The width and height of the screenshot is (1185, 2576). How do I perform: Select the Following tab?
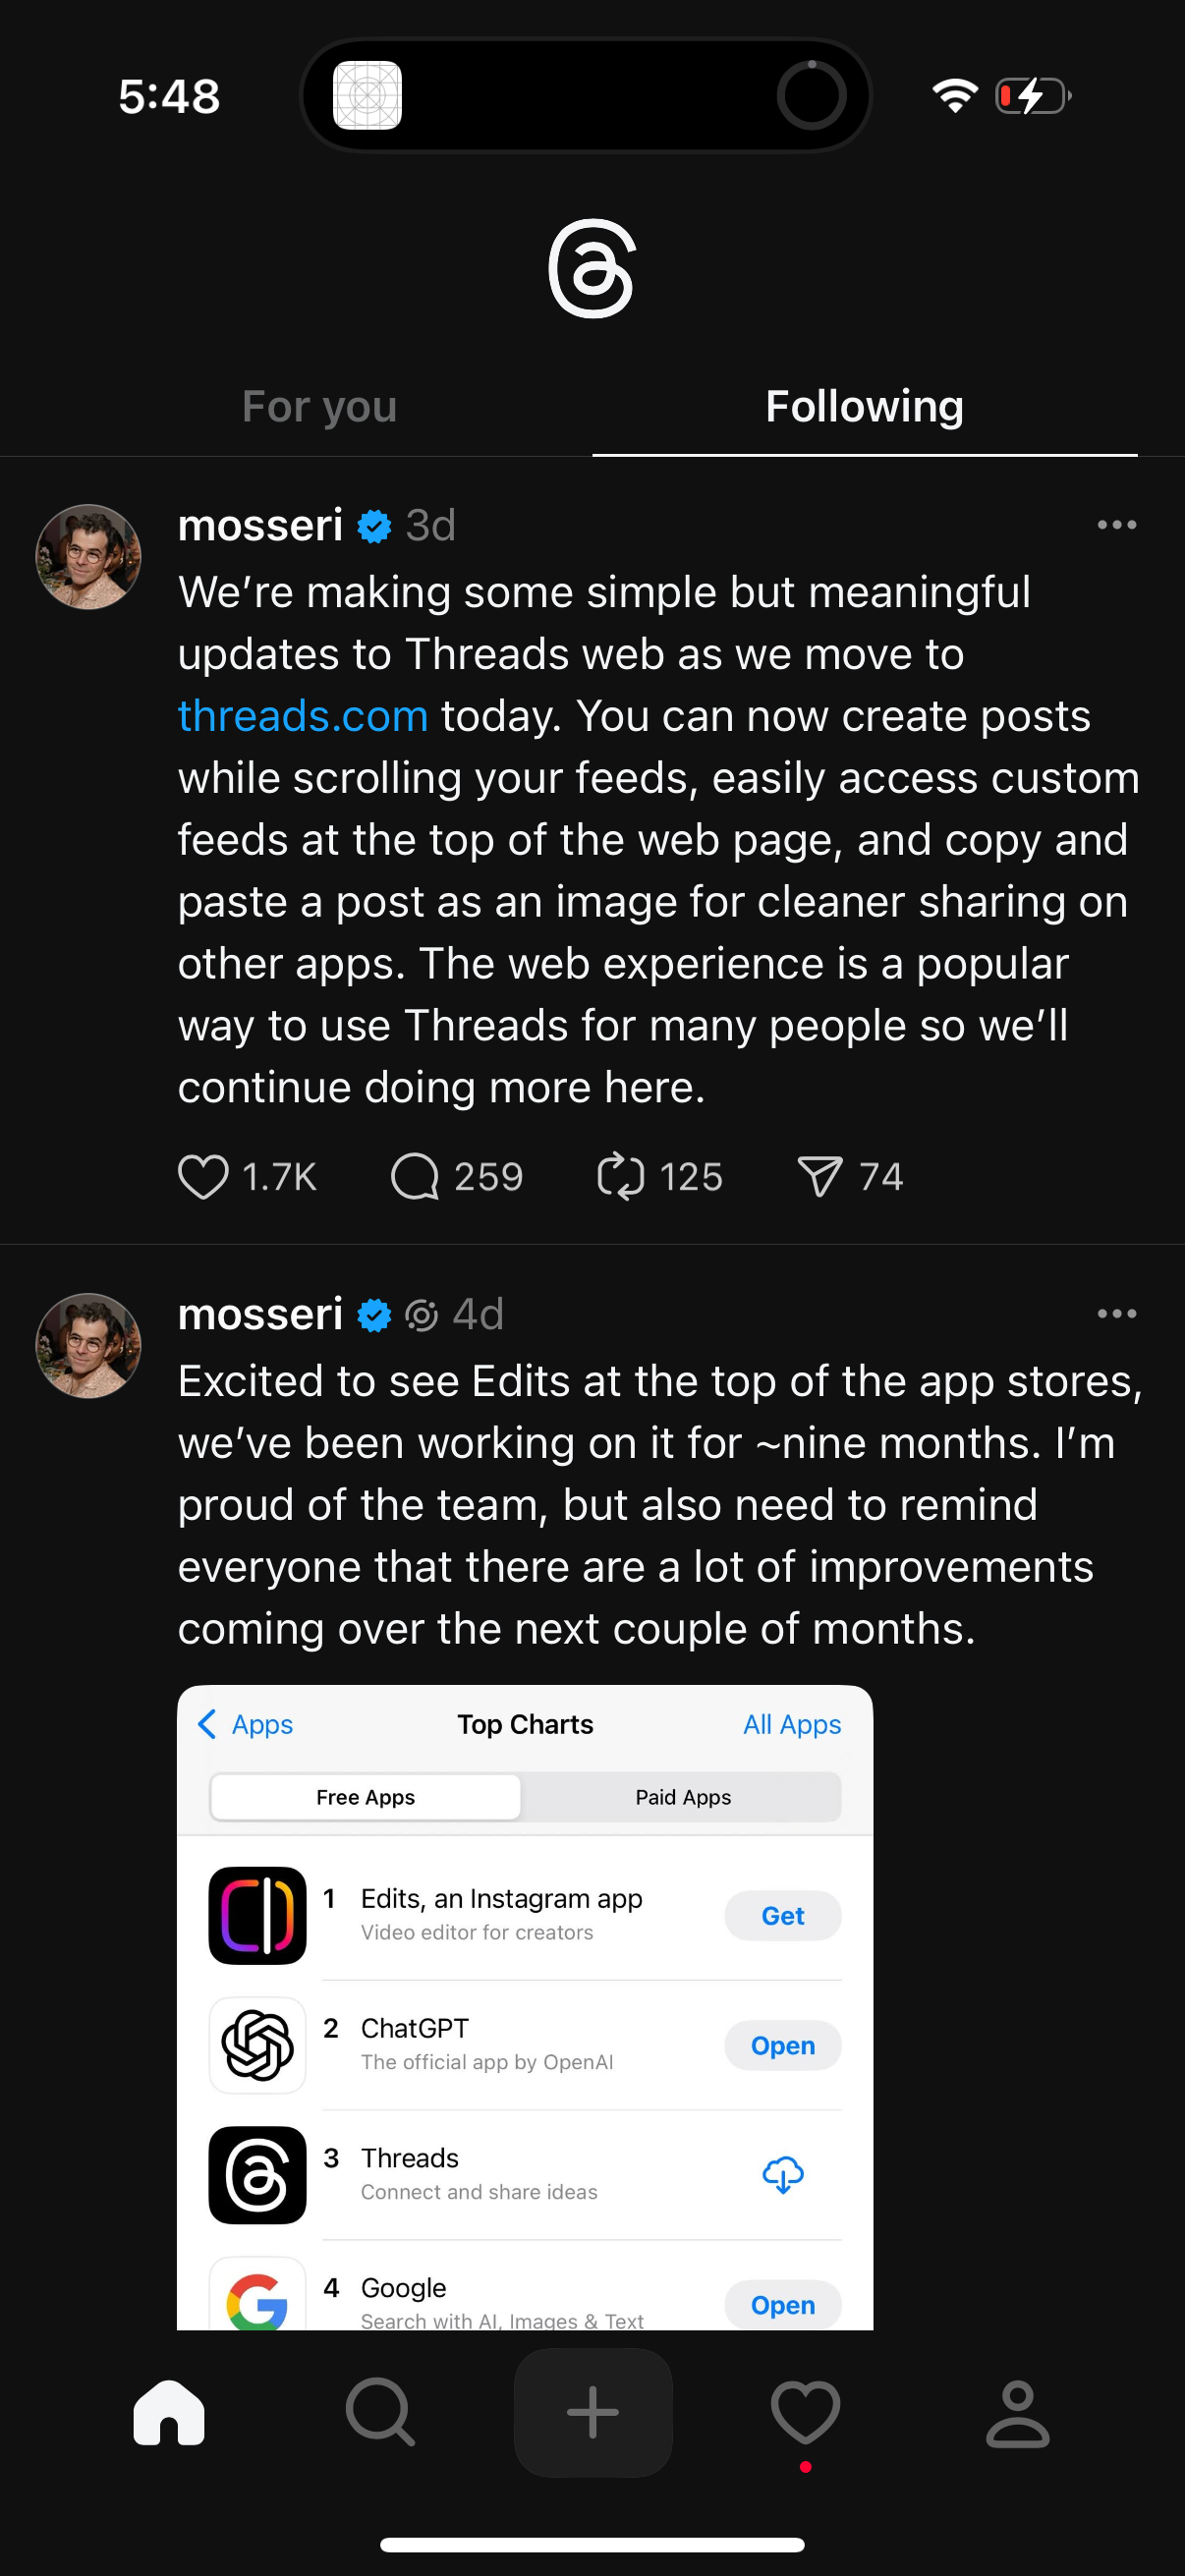pyautogui.click(x=863, y=406)
